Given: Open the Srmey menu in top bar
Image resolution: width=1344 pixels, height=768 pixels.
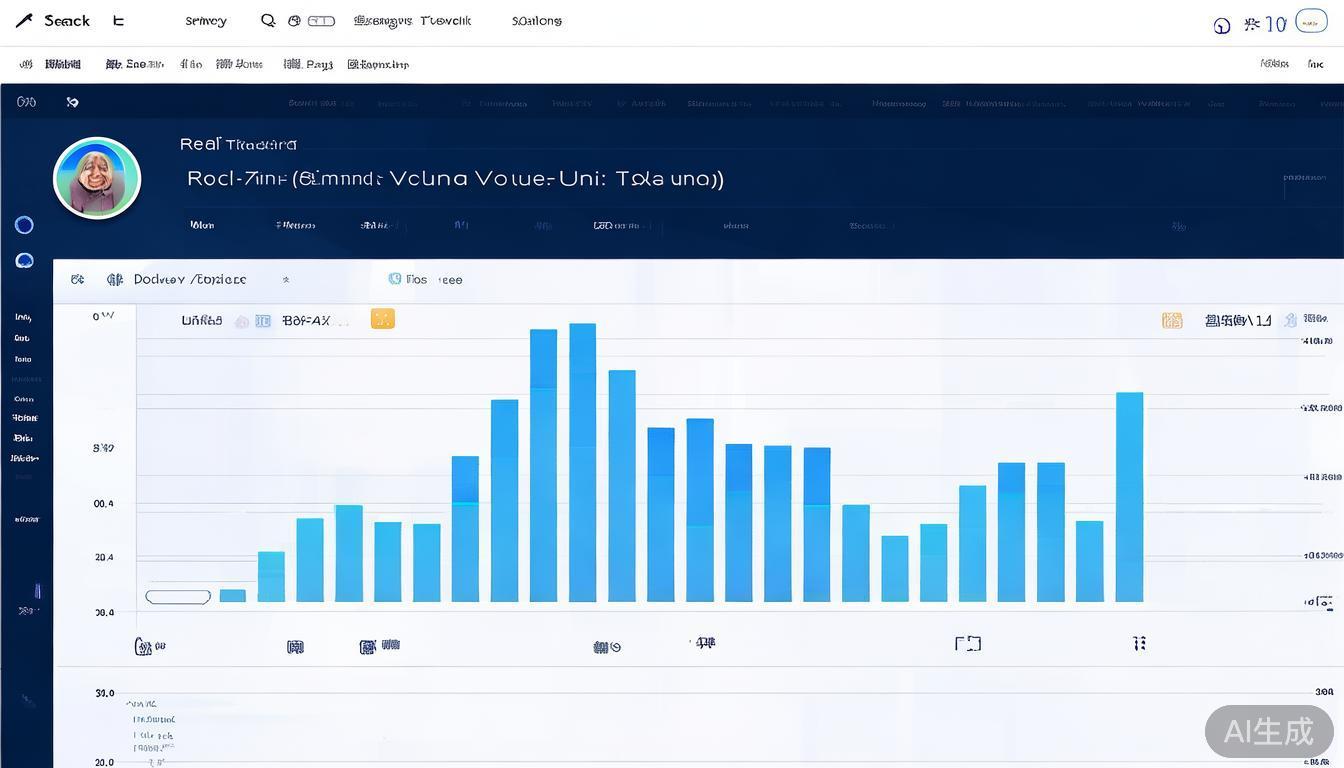Looking at the screenshot, I should point(206,21).
